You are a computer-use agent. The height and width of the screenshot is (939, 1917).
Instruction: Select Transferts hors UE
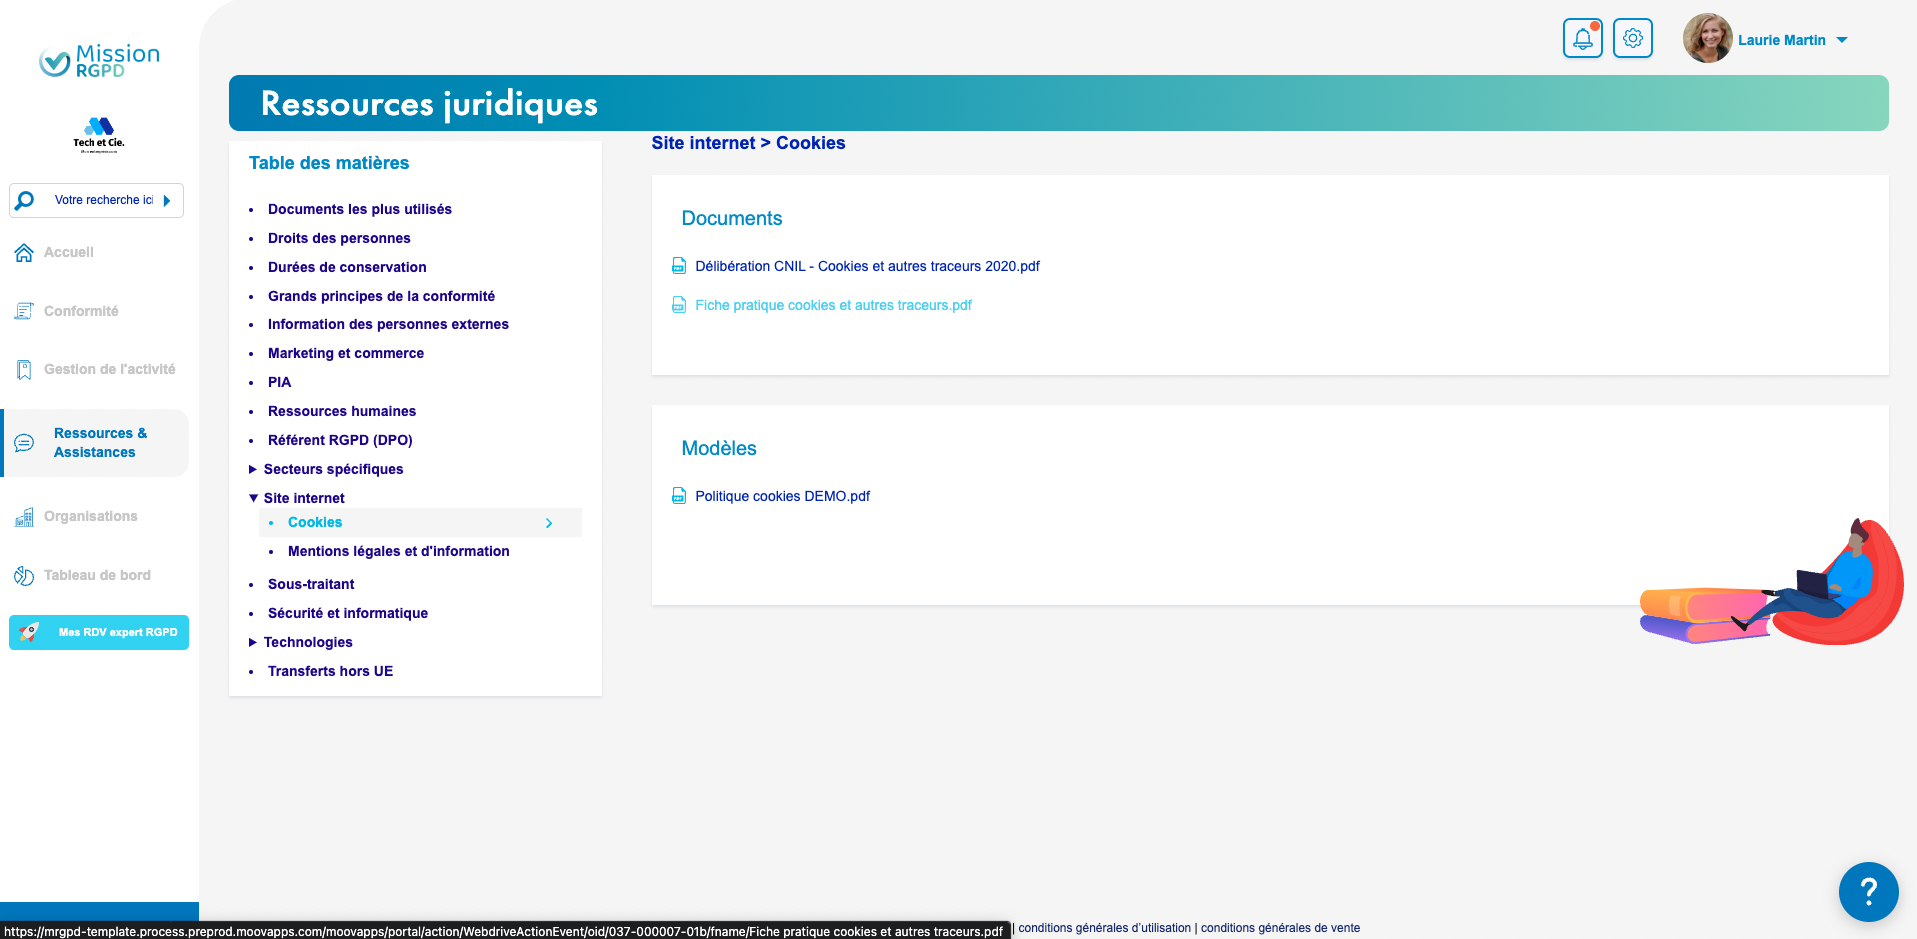click(330, 671)
